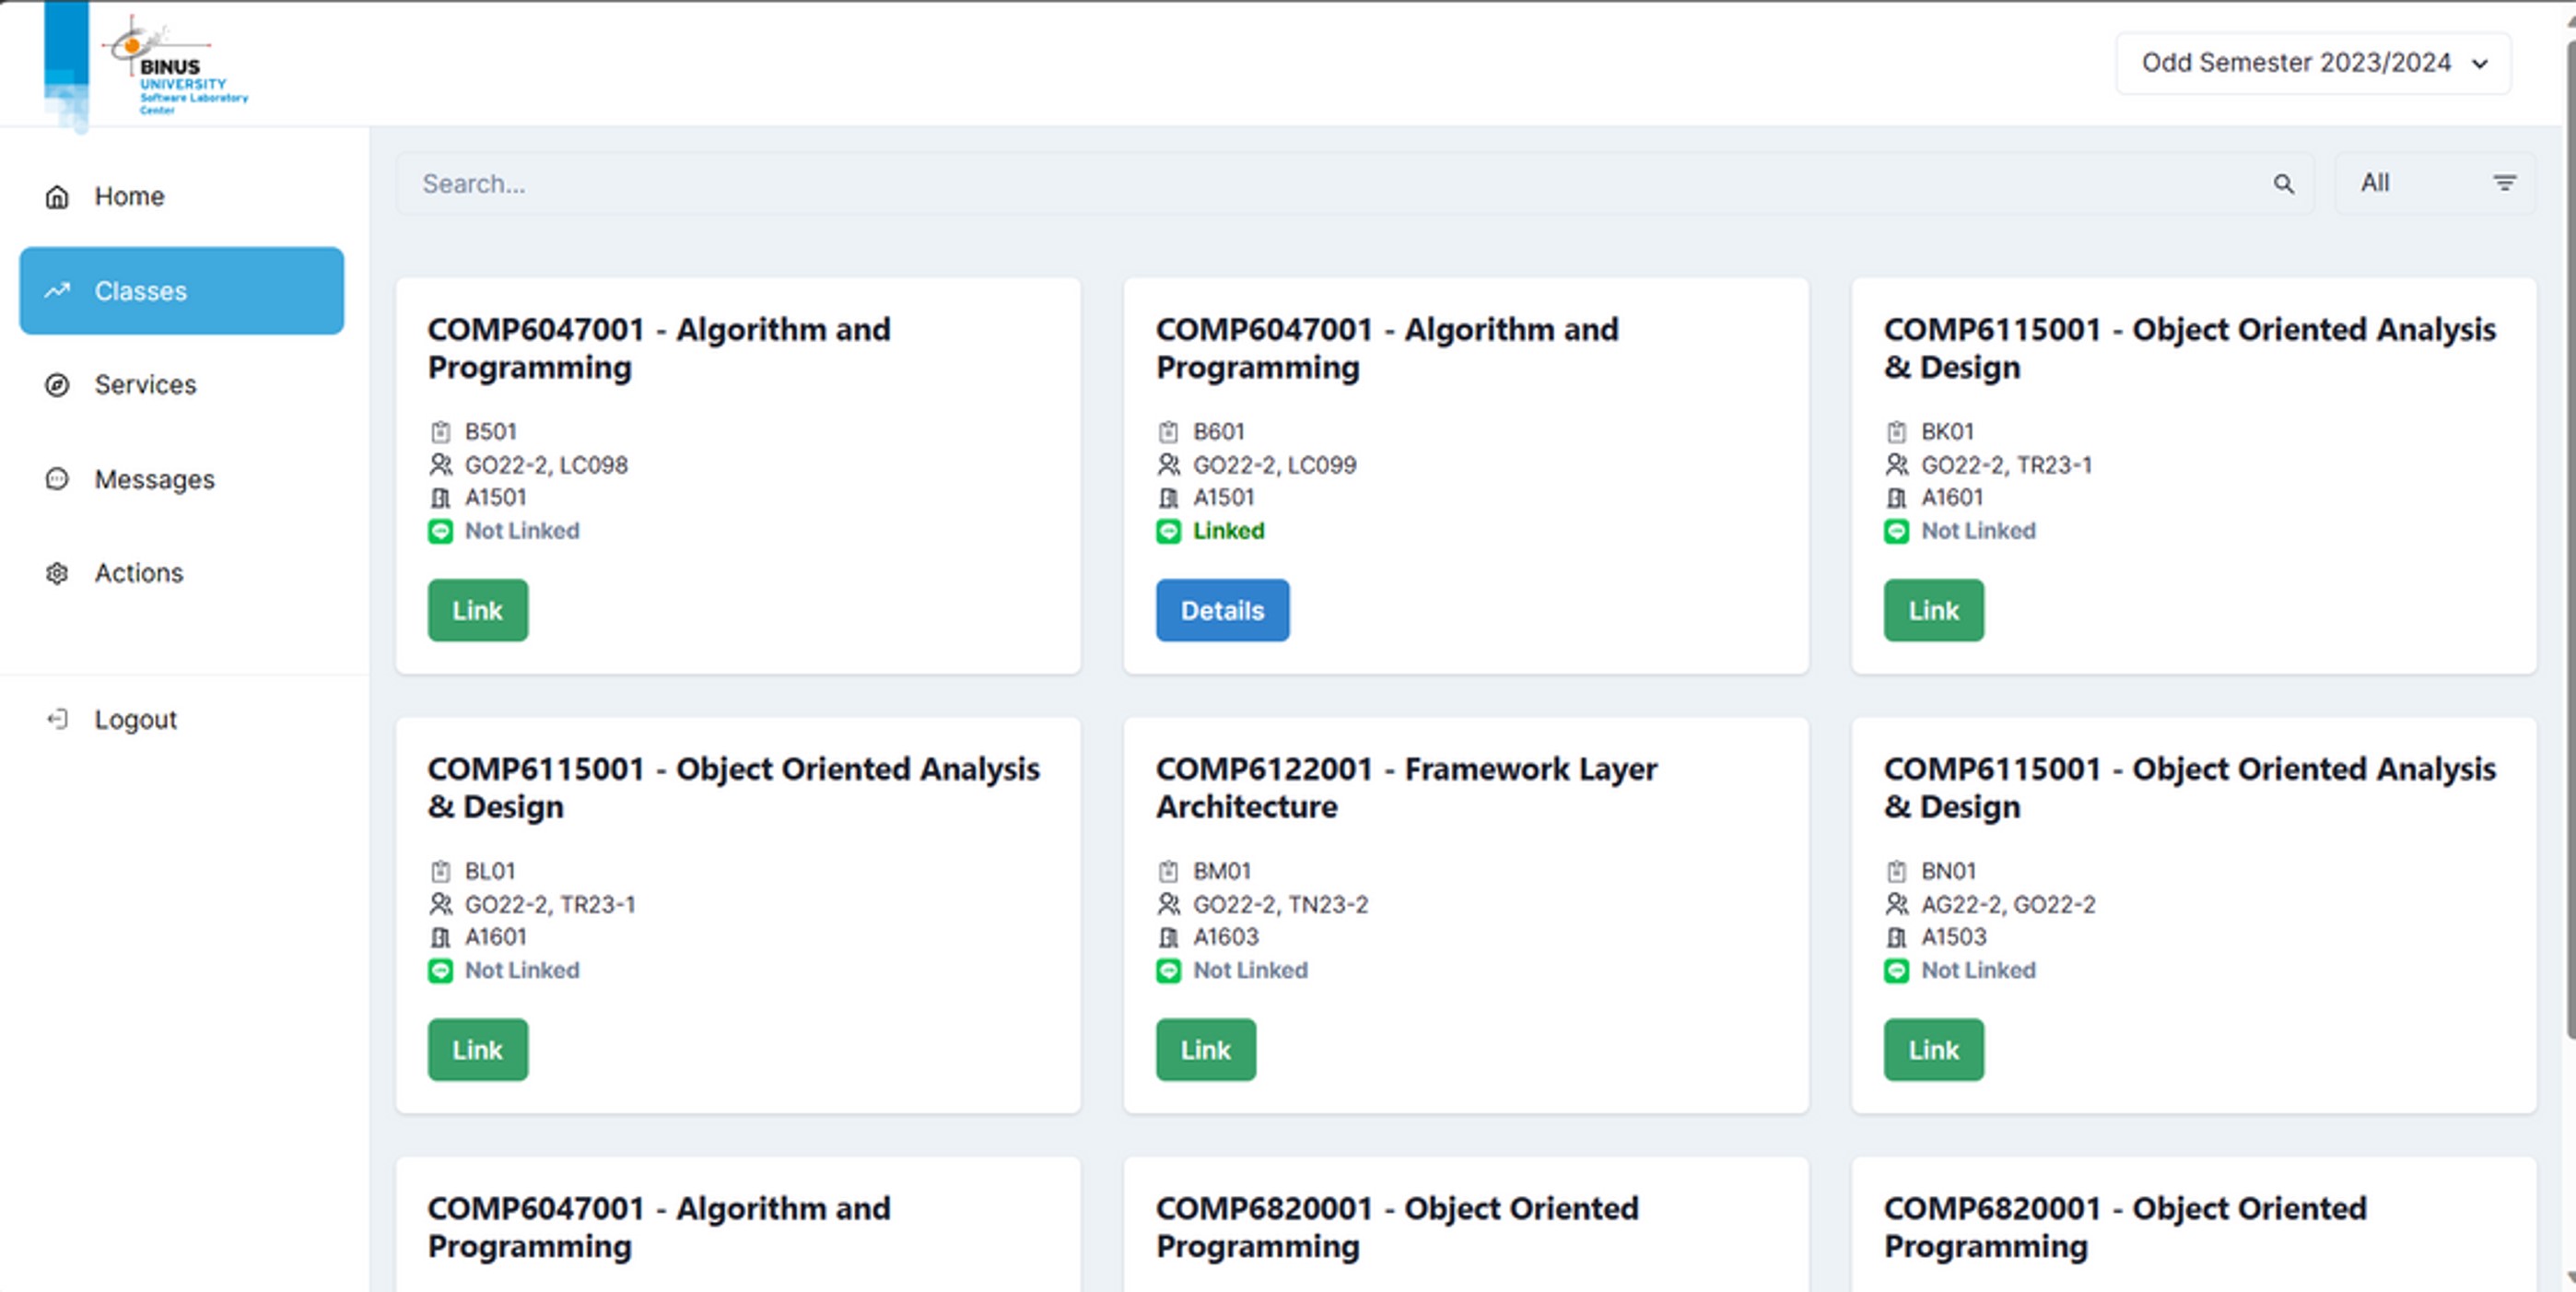The image size is (2576, 1292).
Task: Click the Logout arrow icon
Action: point(57,719)
